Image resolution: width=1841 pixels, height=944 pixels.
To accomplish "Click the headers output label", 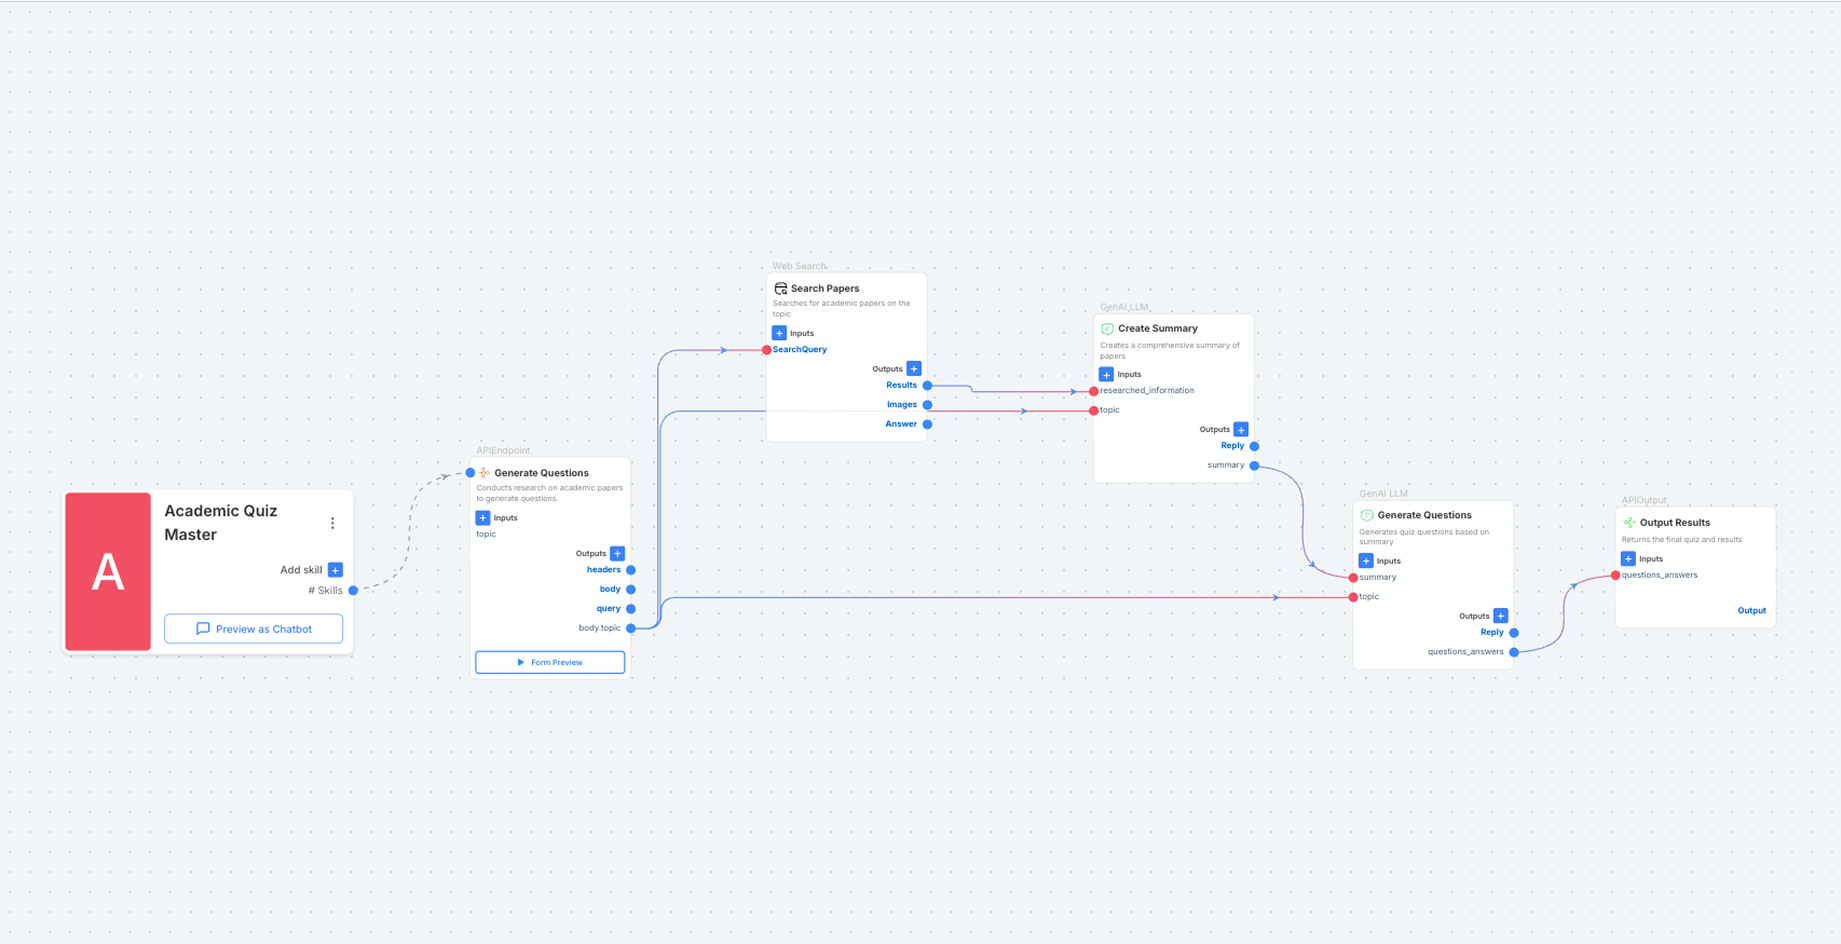I will click(x=604, y=570).
